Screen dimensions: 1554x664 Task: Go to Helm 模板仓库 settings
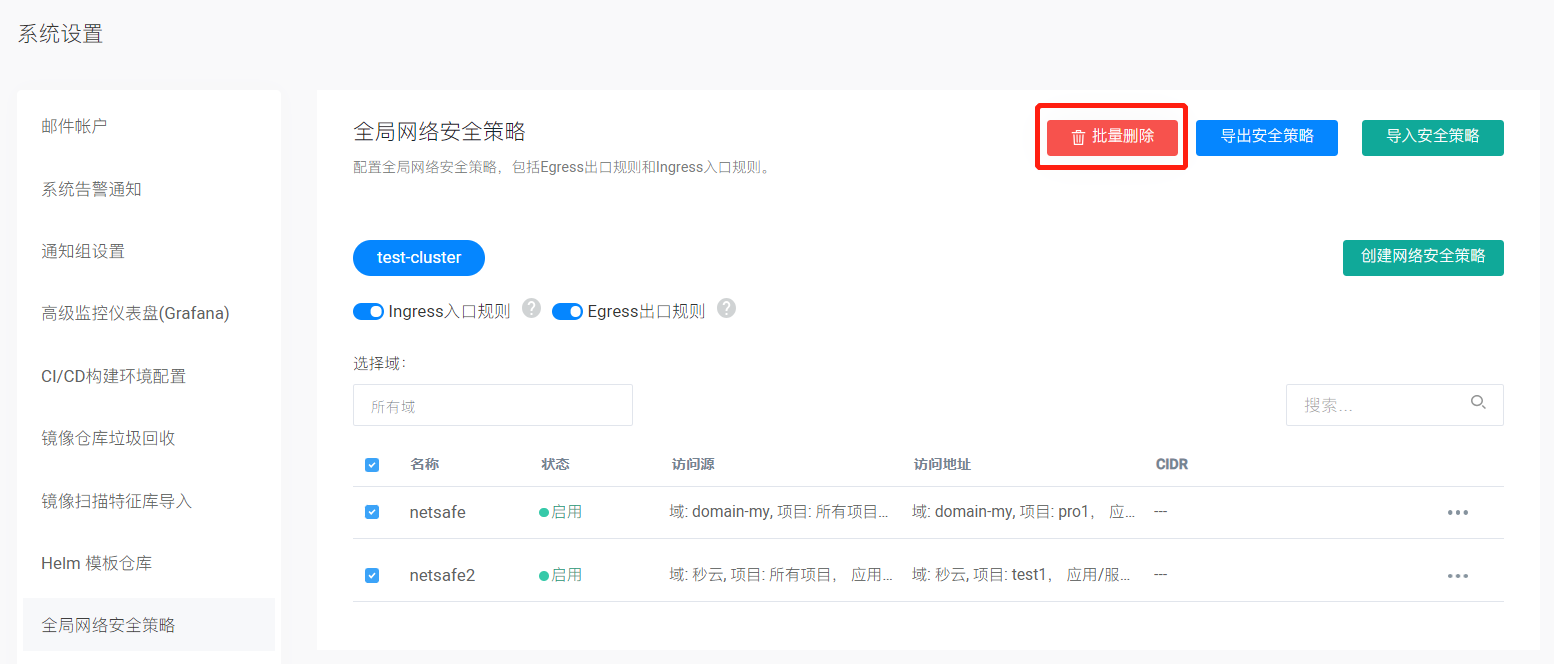[x=96, y=563]
